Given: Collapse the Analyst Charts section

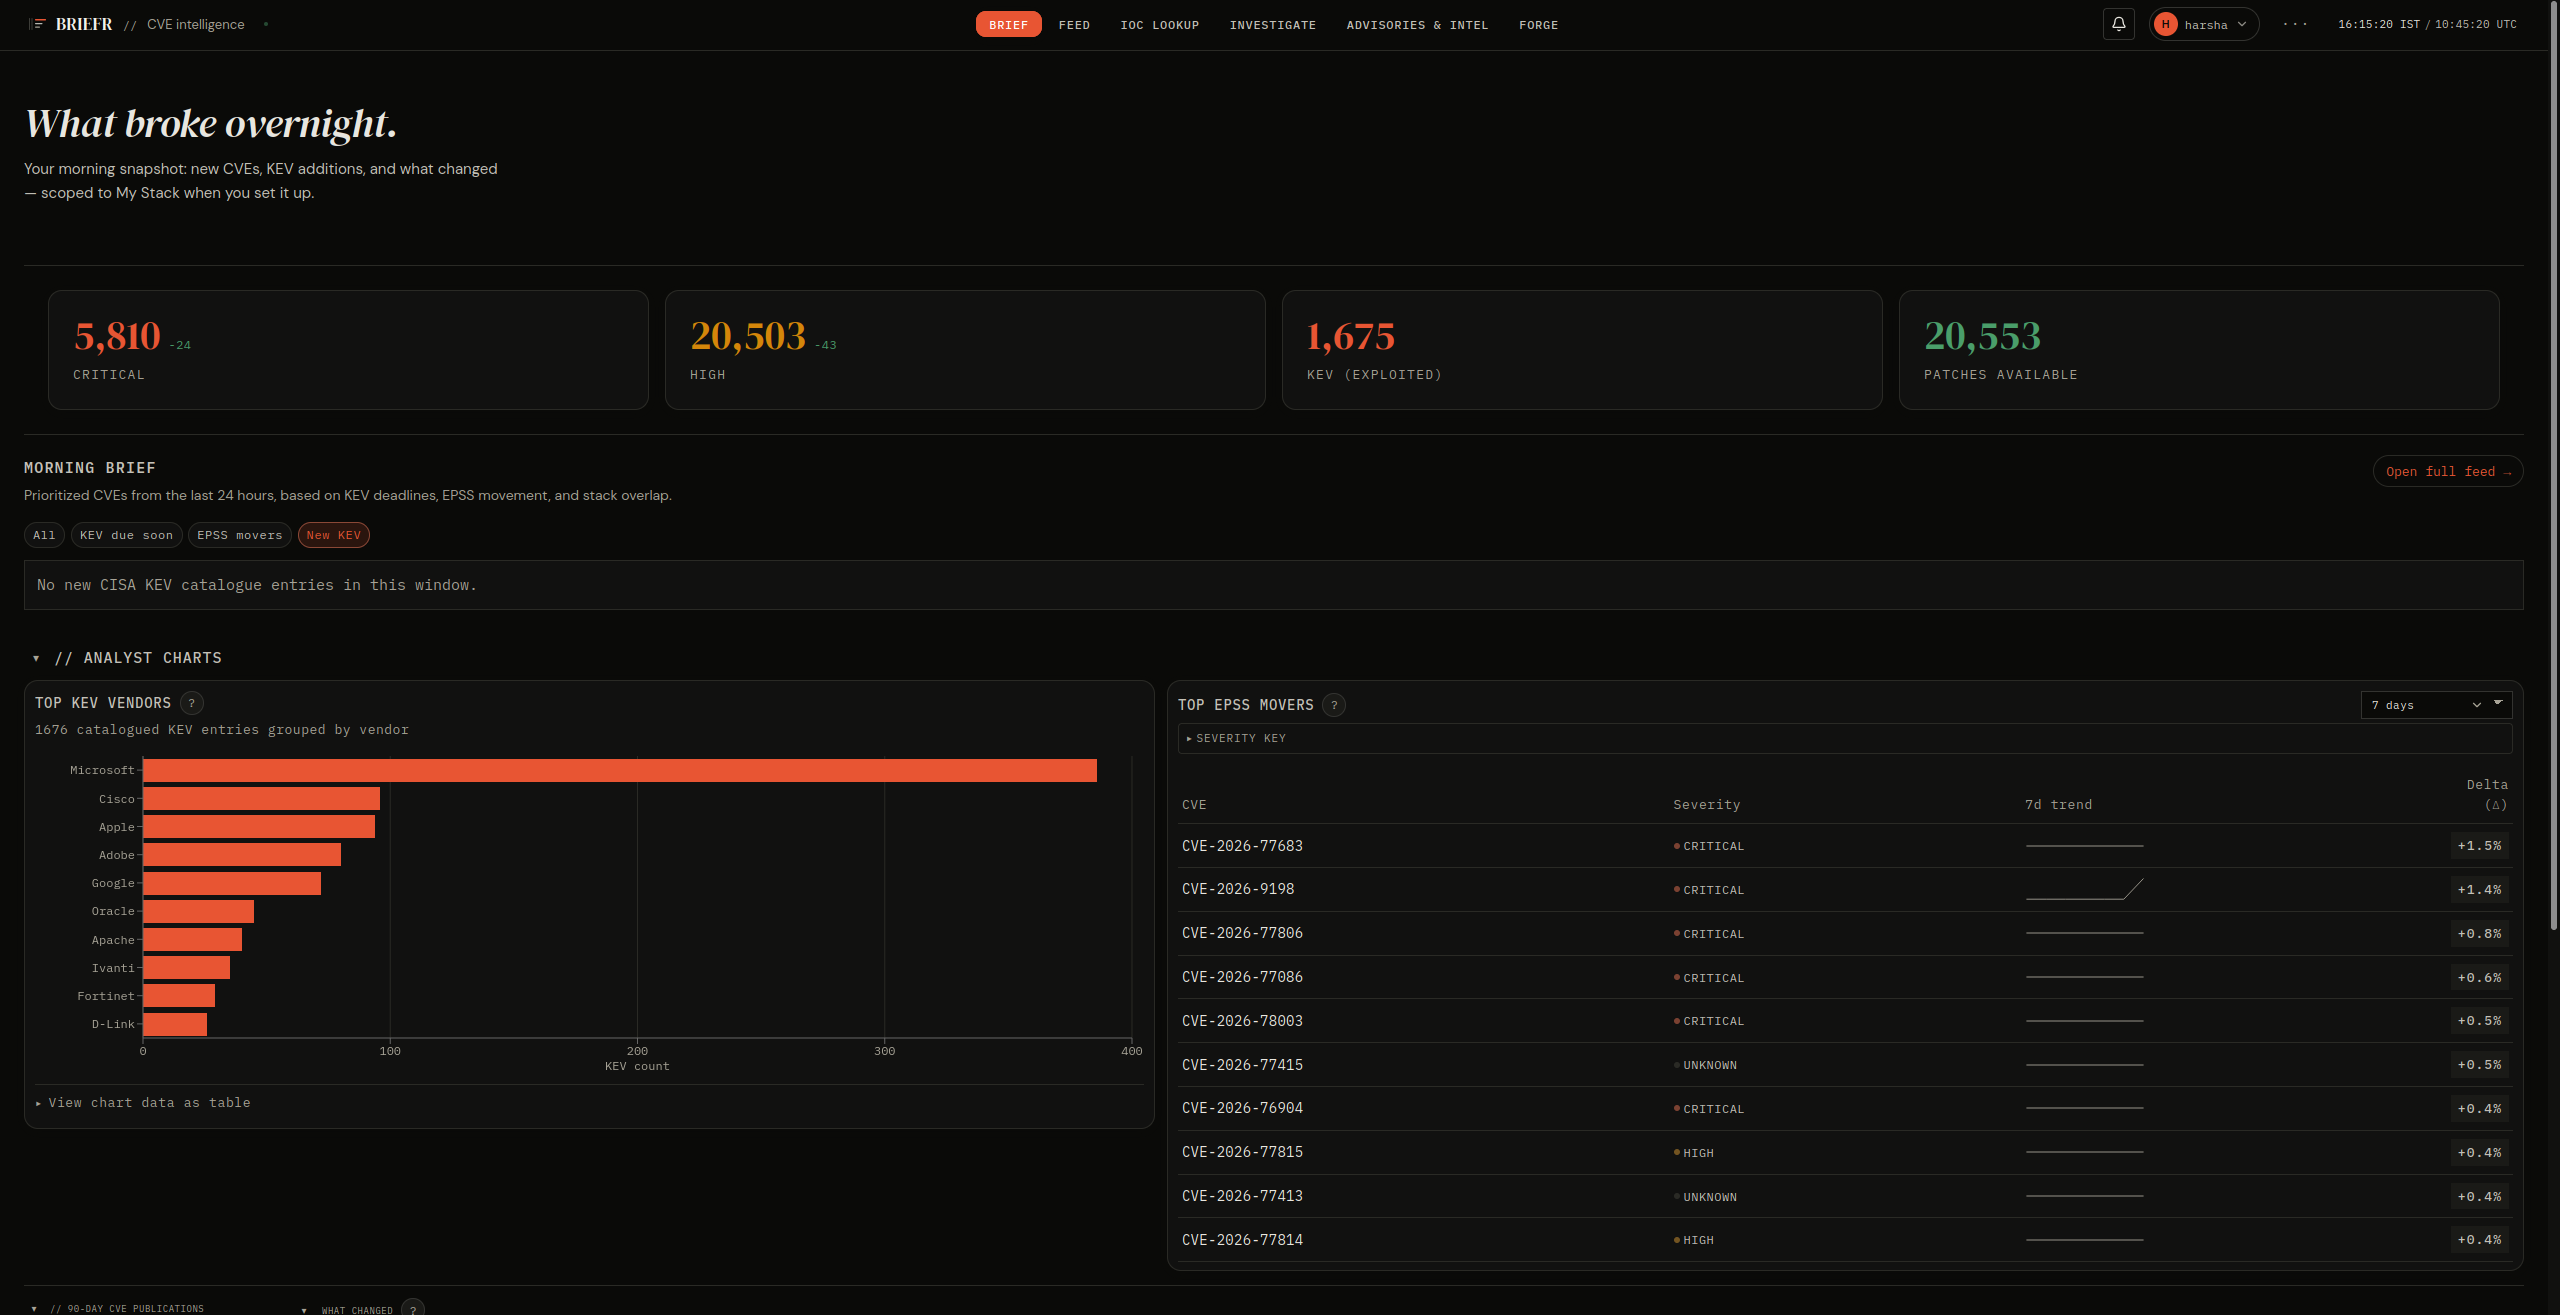Looking at the screenshot, I should coord(128,658).
